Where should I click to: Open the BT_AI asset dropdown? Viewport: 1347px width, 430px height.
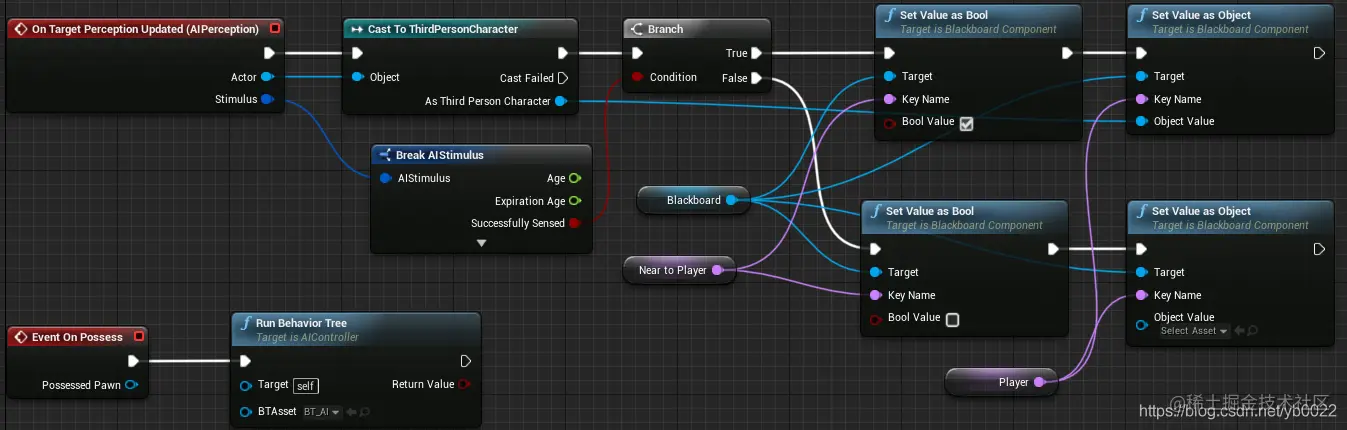pos(322,411)
